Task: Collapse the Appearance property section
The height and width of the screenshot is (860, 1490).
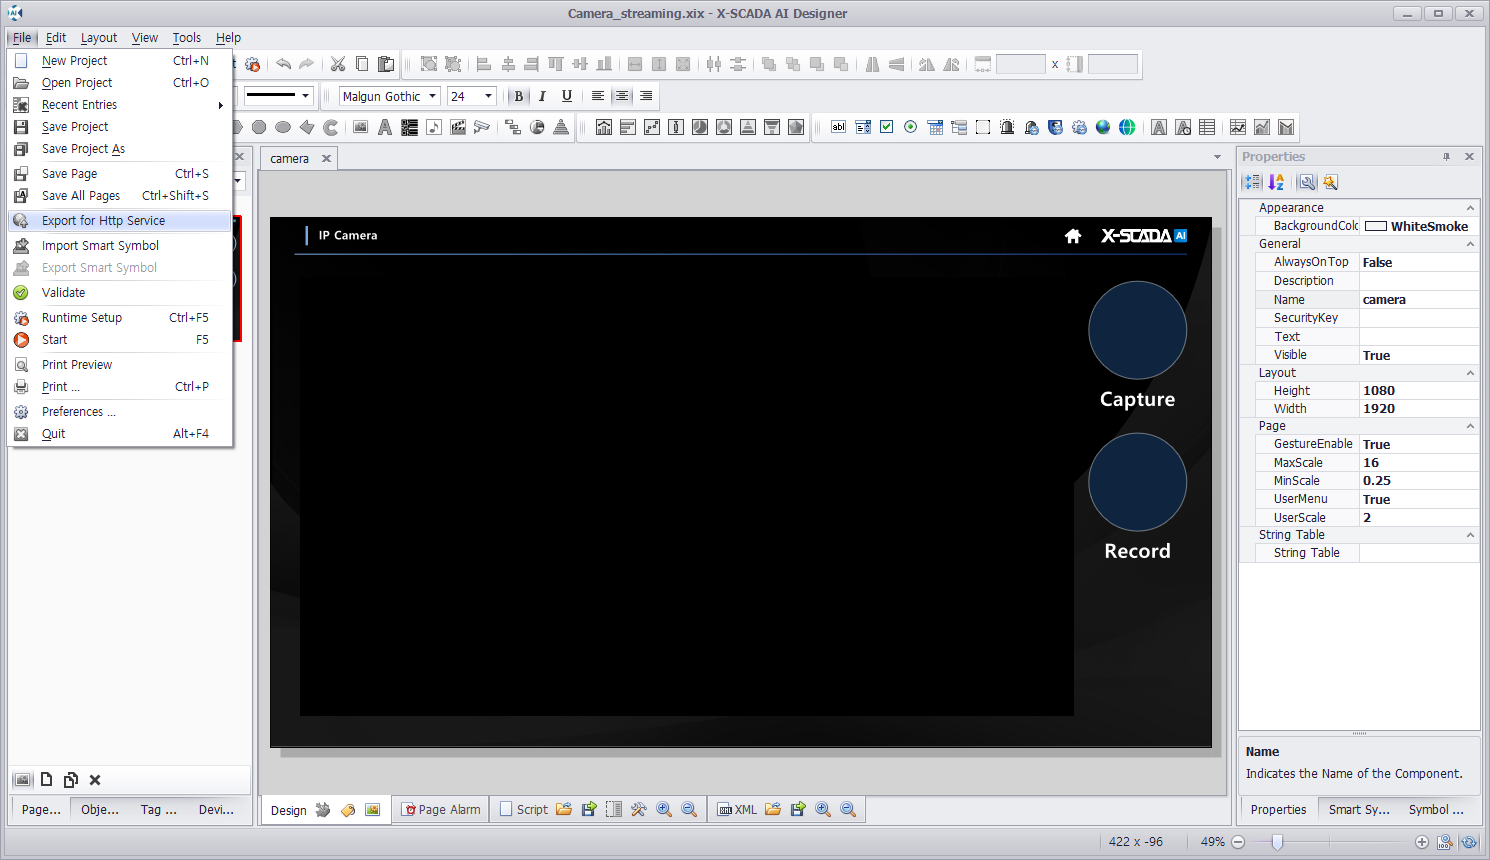Action: pyautogui.click(x=1470, y=208)
